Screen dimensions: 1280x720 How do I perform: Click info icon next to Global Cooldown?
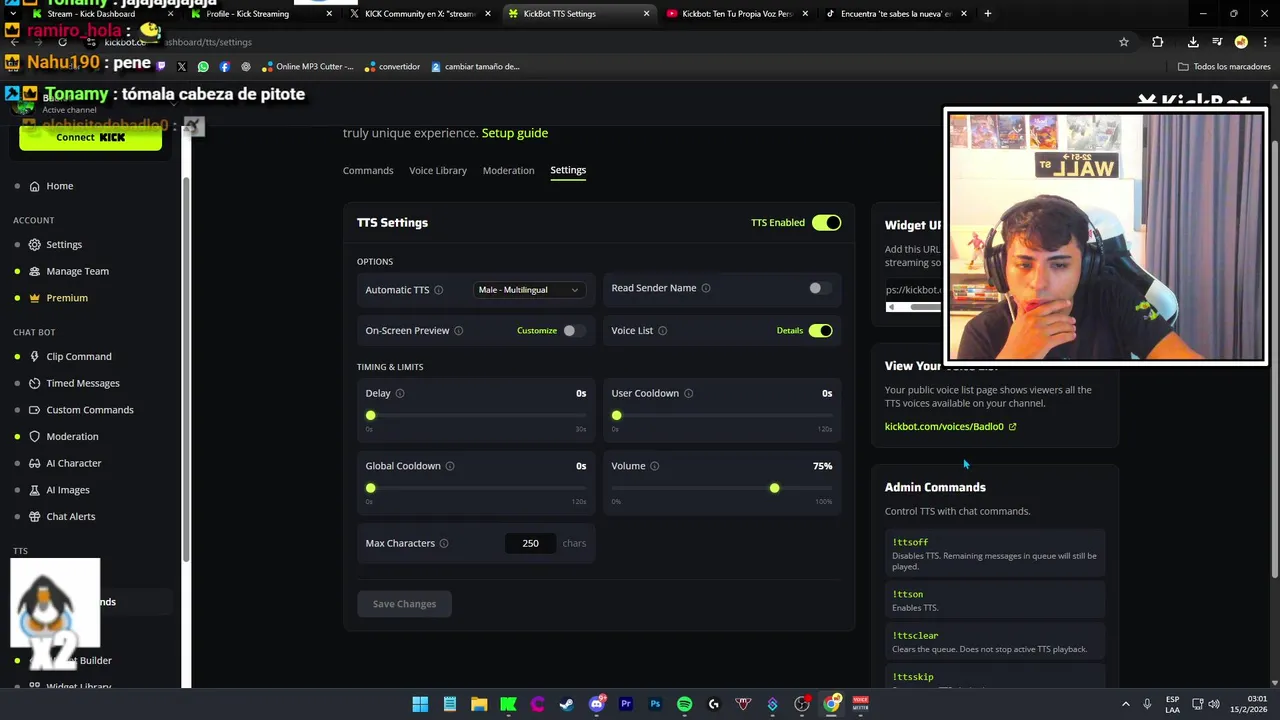tap(450, 466)
